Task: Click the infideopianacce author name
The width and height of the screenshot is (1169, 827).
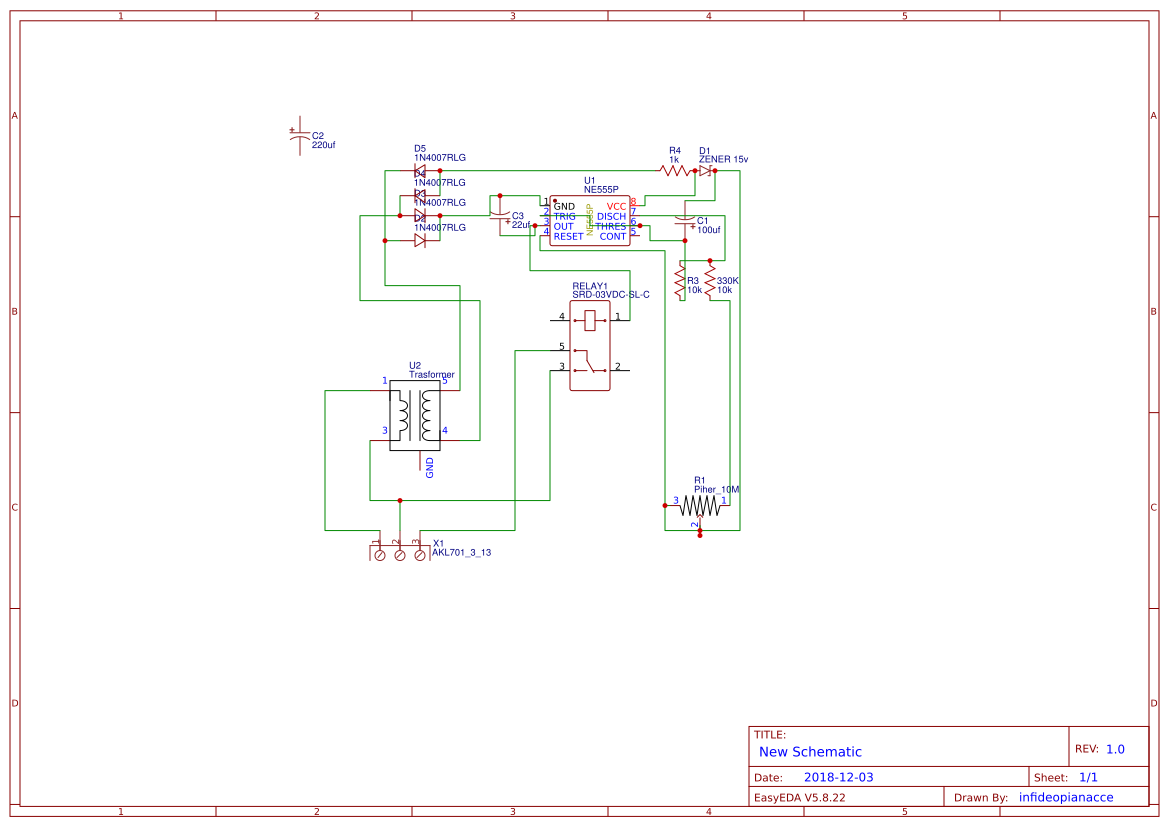Action: 1066,797
